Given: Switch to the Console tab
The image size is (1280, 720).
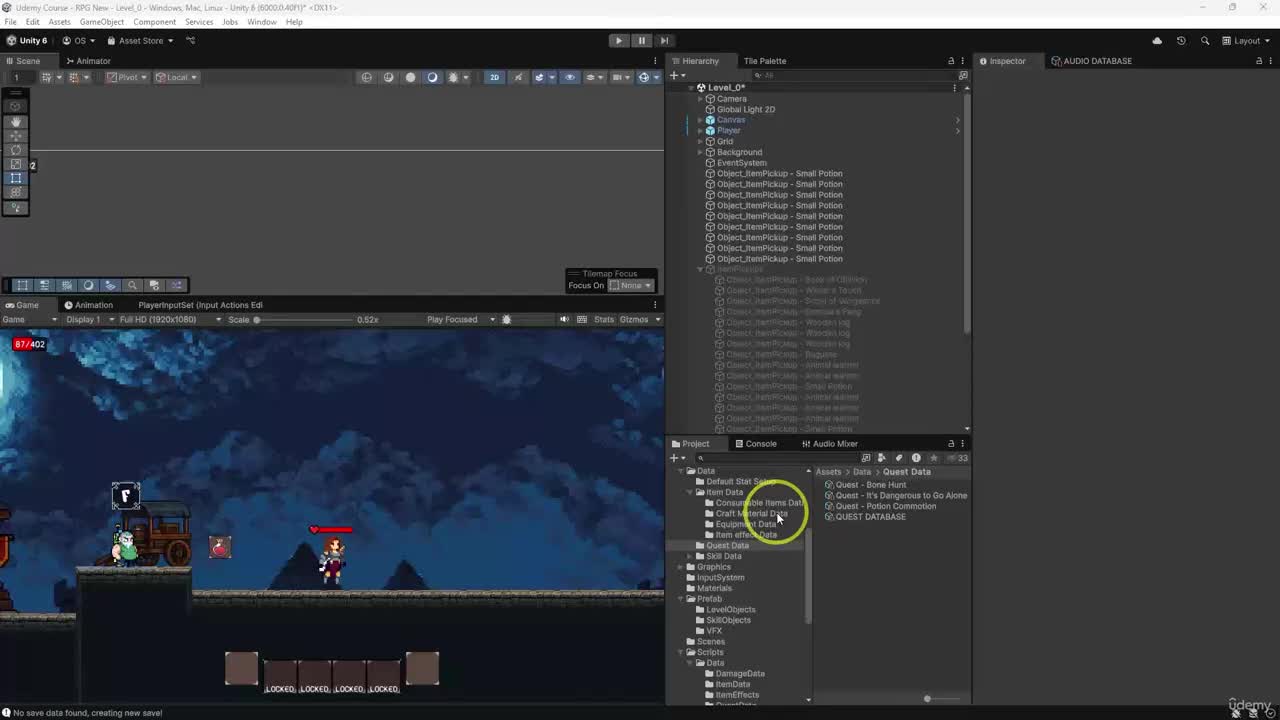Looking at the screenshot, I should pyautogui.click(x=755, y=444).
